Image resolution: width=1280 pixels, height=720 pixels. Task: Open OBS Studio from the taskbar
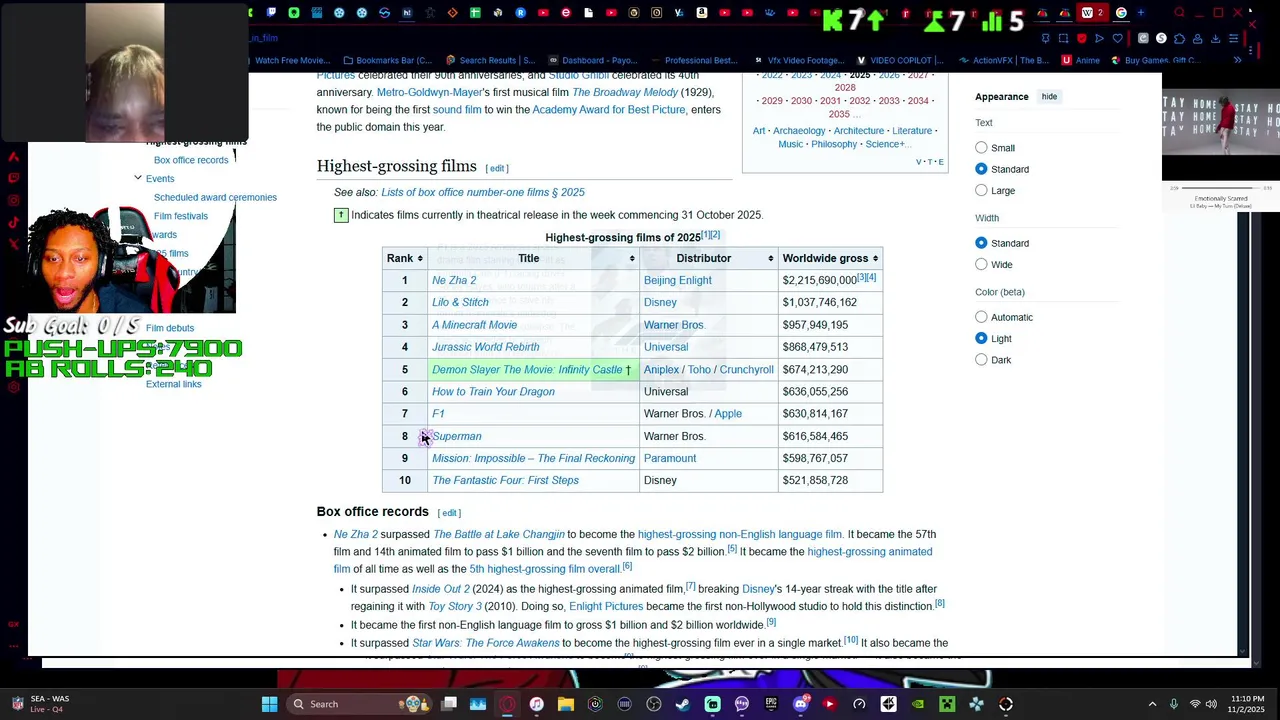coord(653,704)
